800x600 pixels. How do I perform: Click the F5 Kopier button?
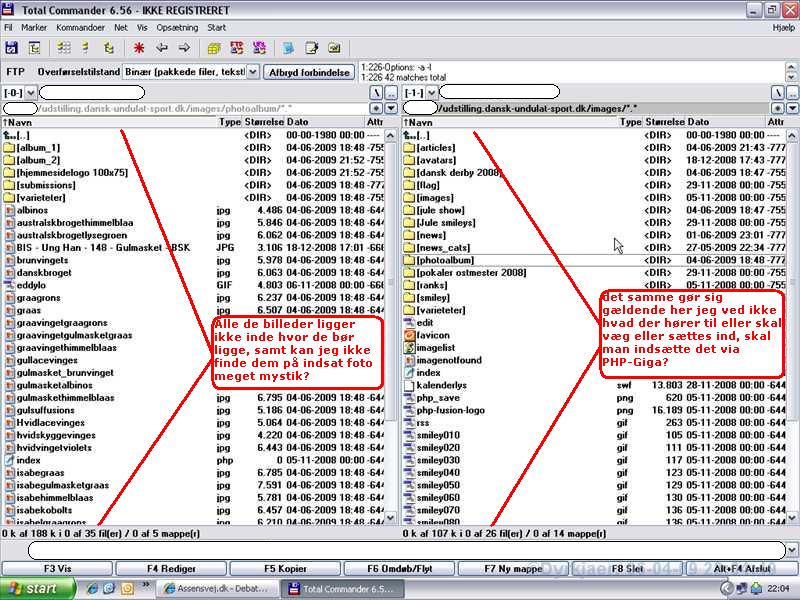coord(285,568)
